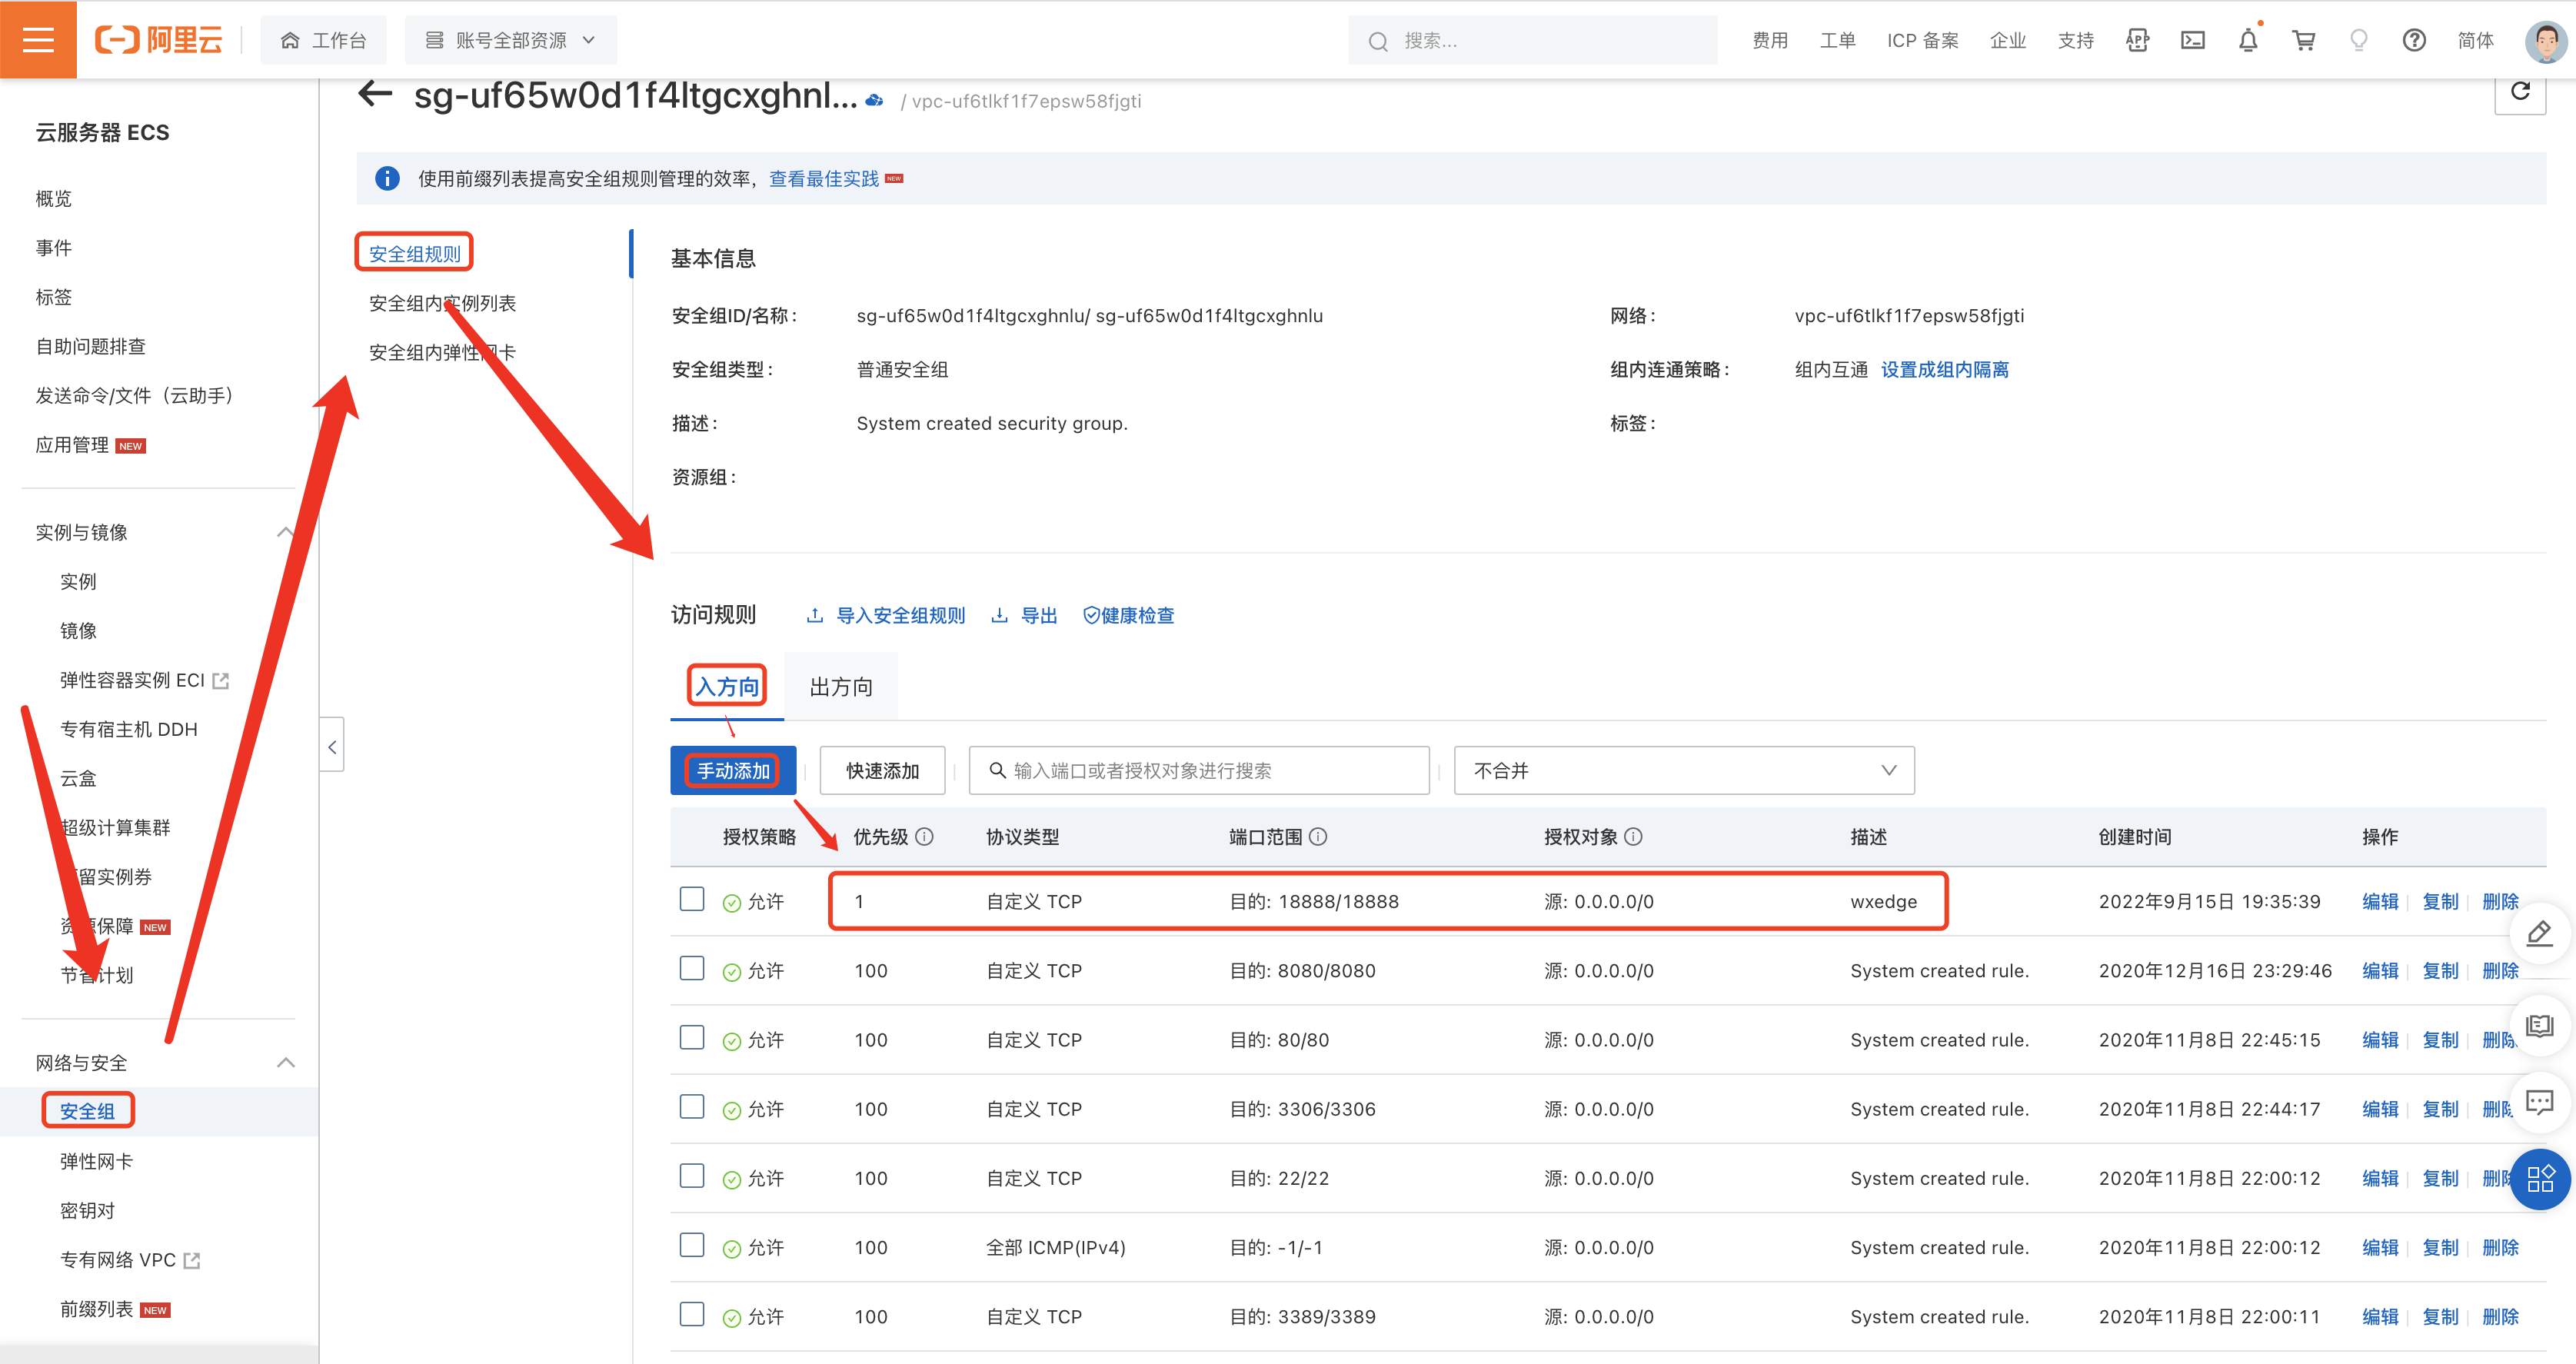
Task: Click priority column info icon
Action: pyautogui.click(x=924, y=837)
